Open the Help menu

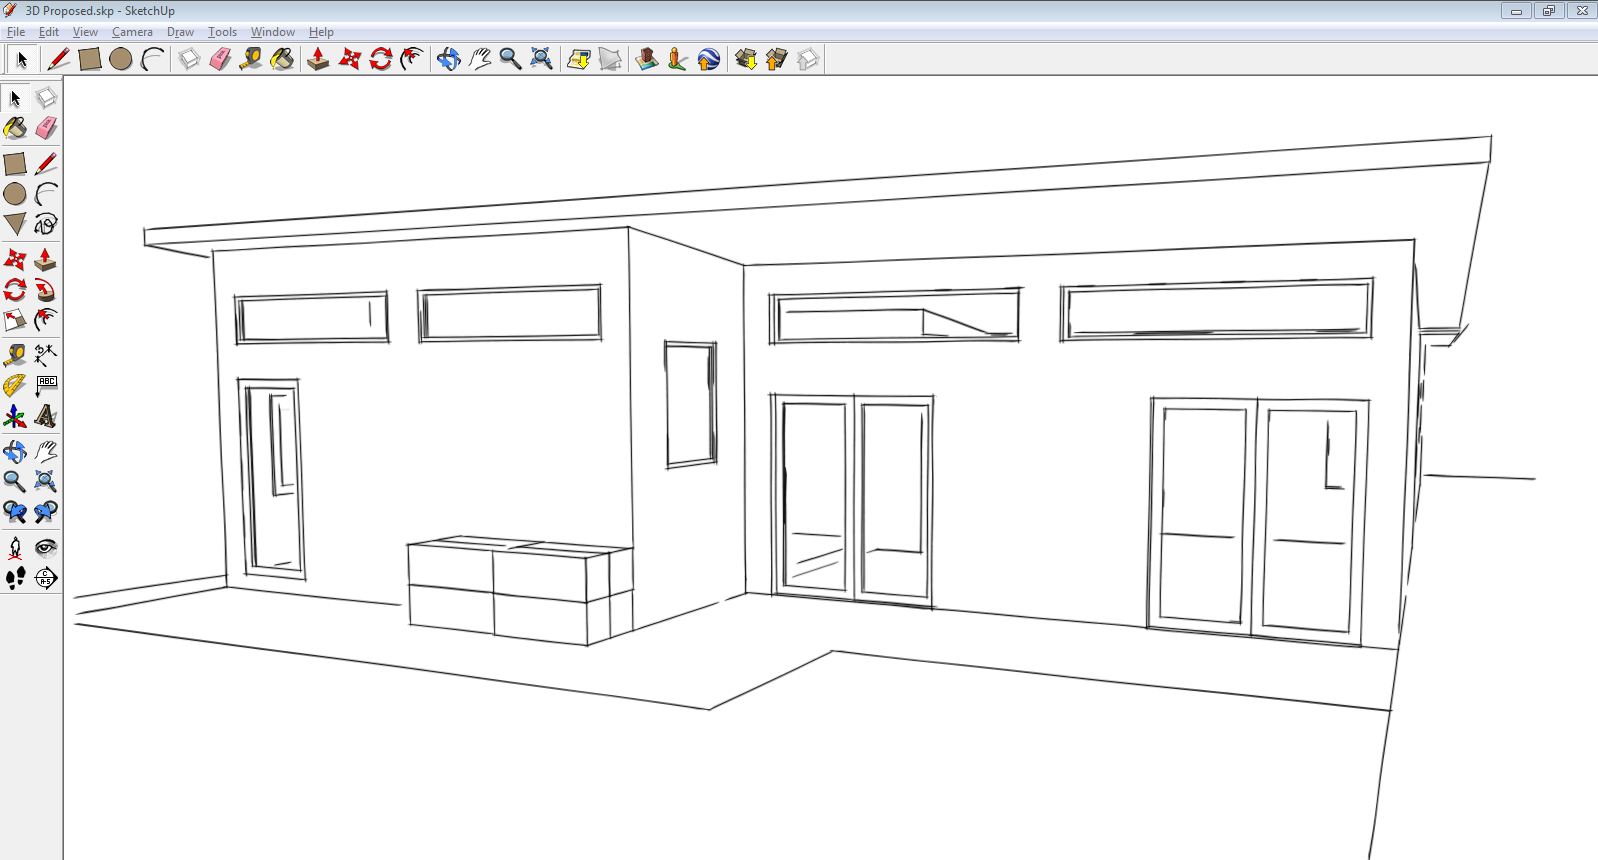point(321,32)
